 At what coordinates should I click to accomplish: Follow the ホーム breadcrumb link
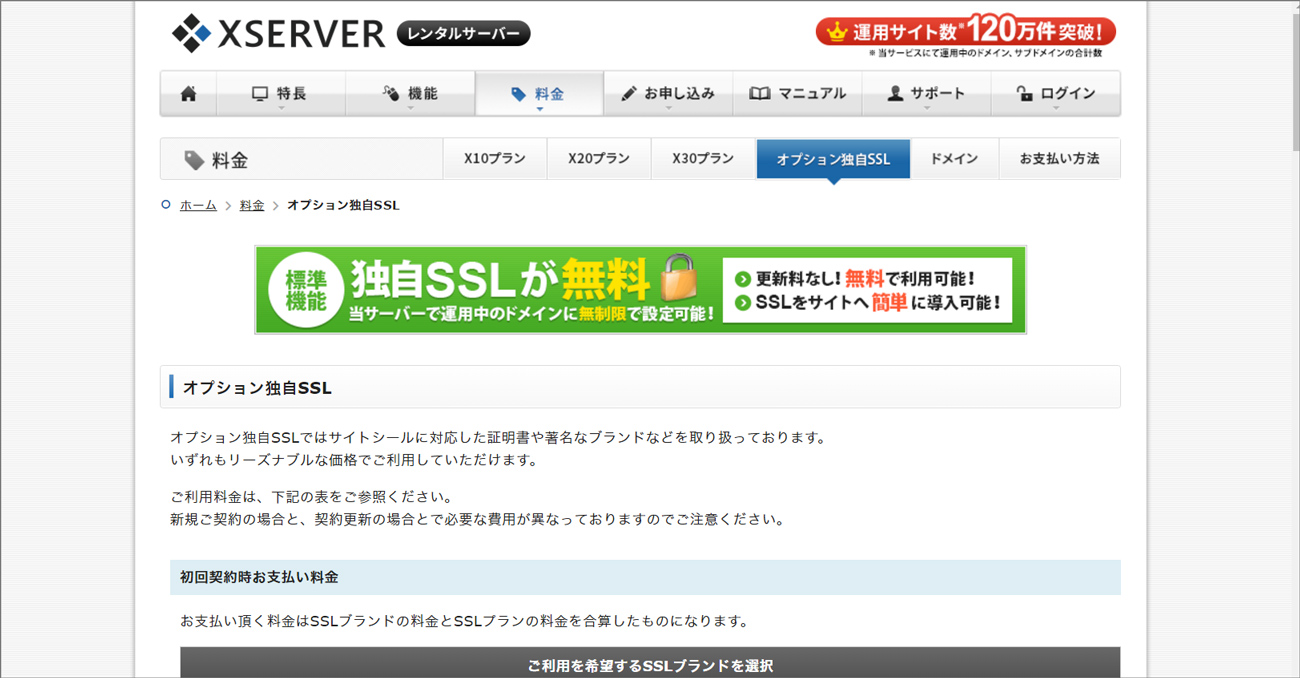(x=198, y=205)
